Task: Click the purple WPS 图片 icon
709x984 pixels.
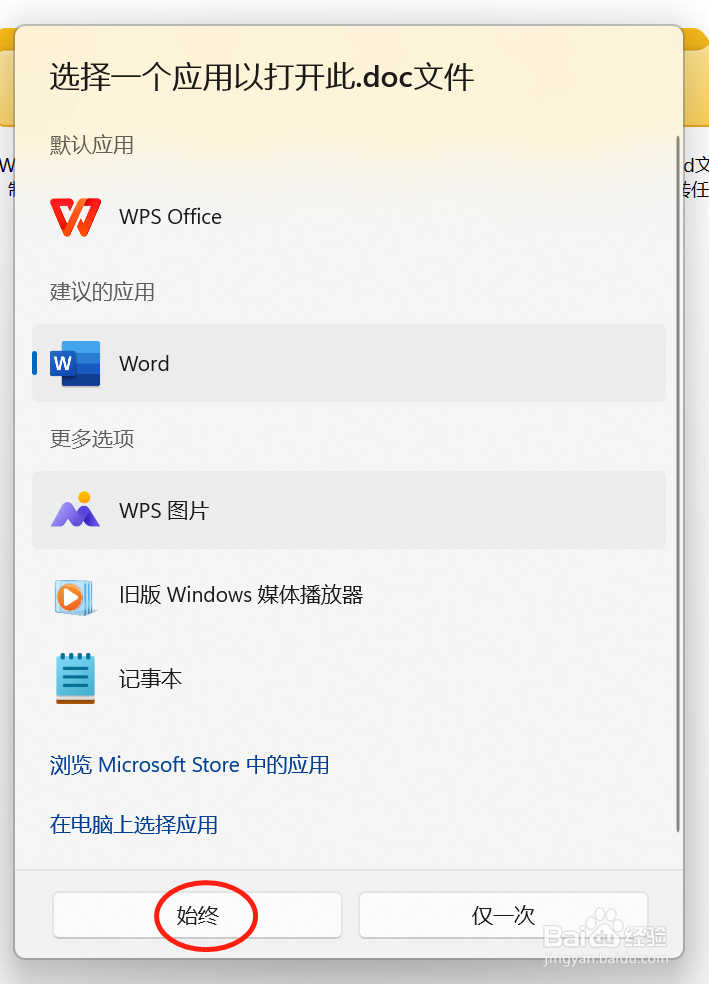Action: (x=75, y=510)
